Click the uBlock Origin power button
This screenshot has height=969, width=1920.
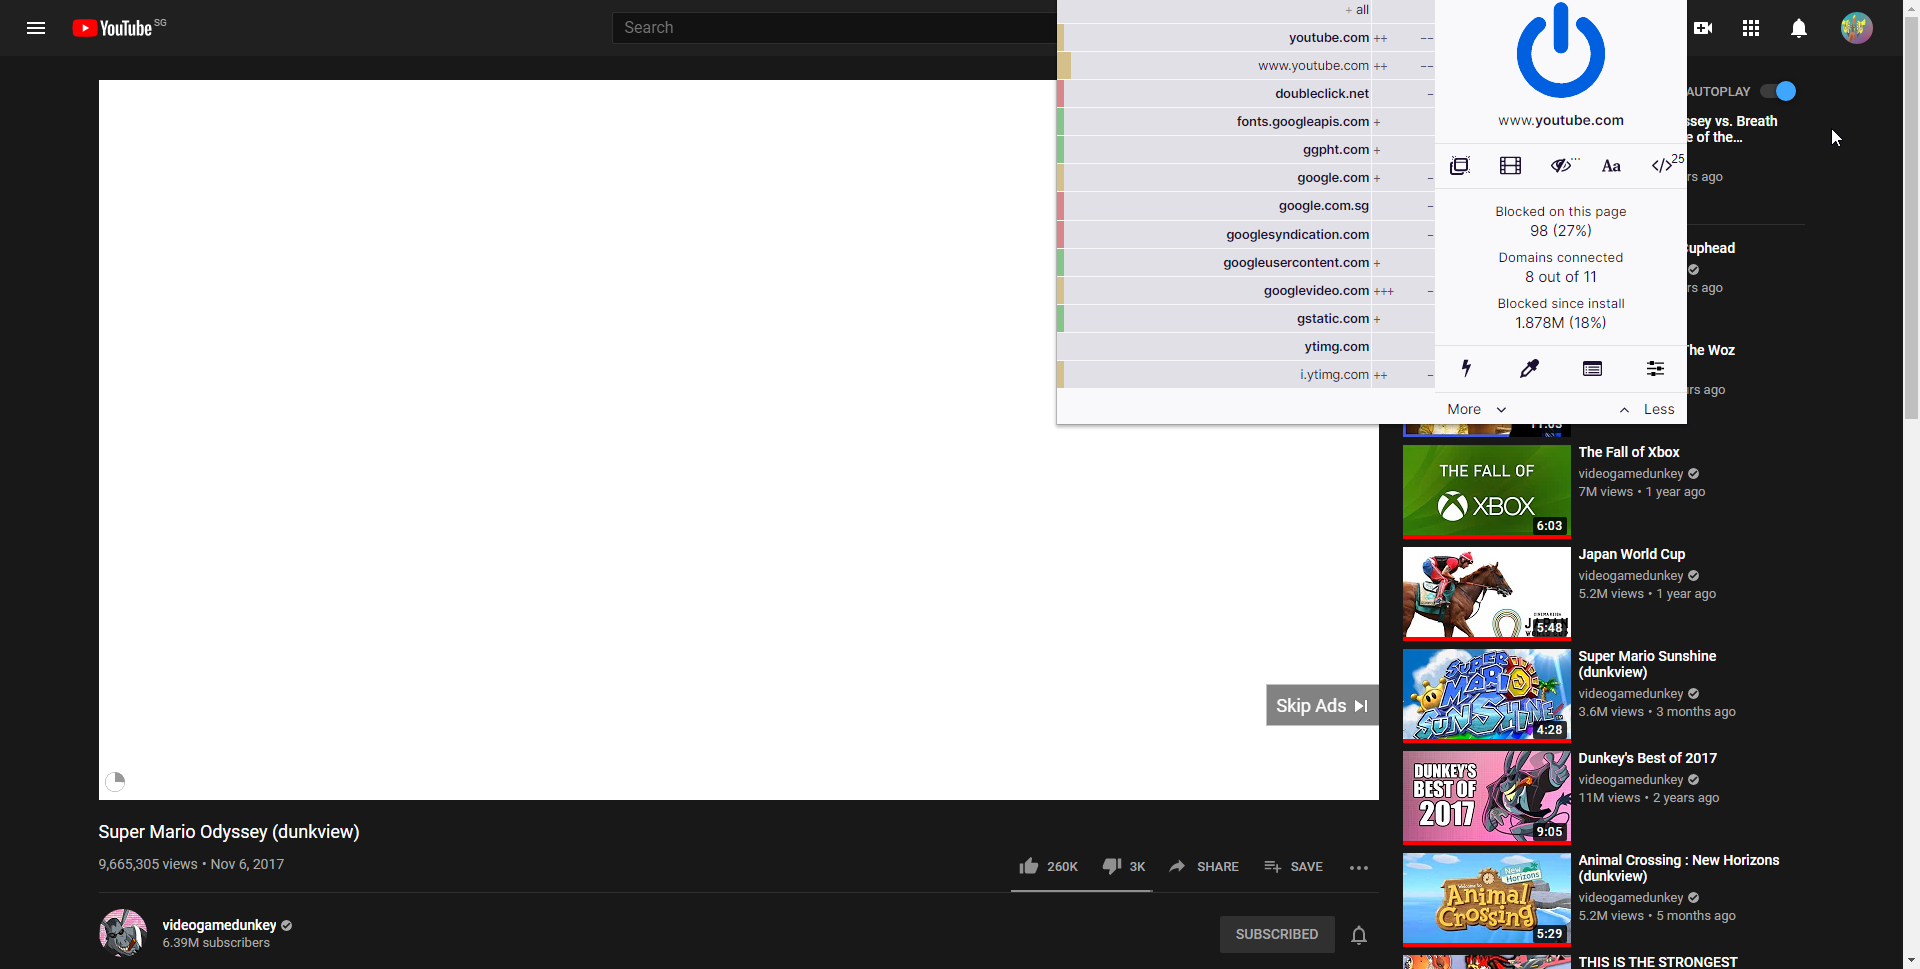1560,50
